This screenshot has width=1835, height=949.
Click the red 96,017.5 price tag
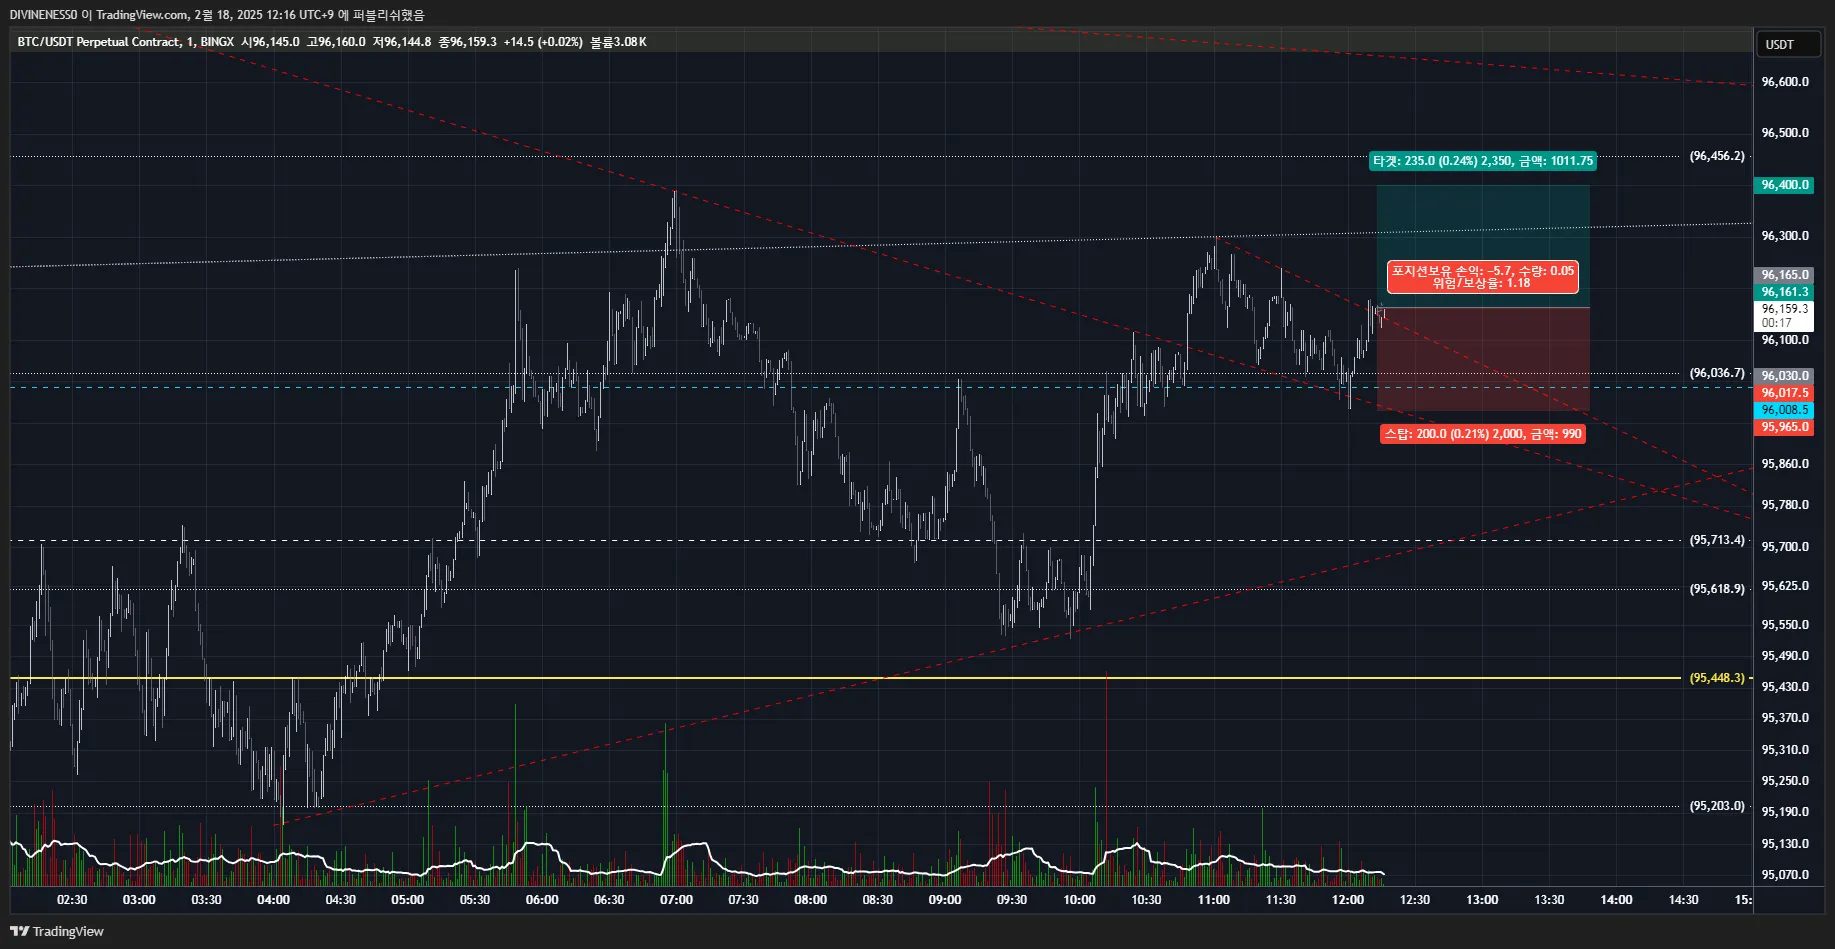(x=1784, y=393)
